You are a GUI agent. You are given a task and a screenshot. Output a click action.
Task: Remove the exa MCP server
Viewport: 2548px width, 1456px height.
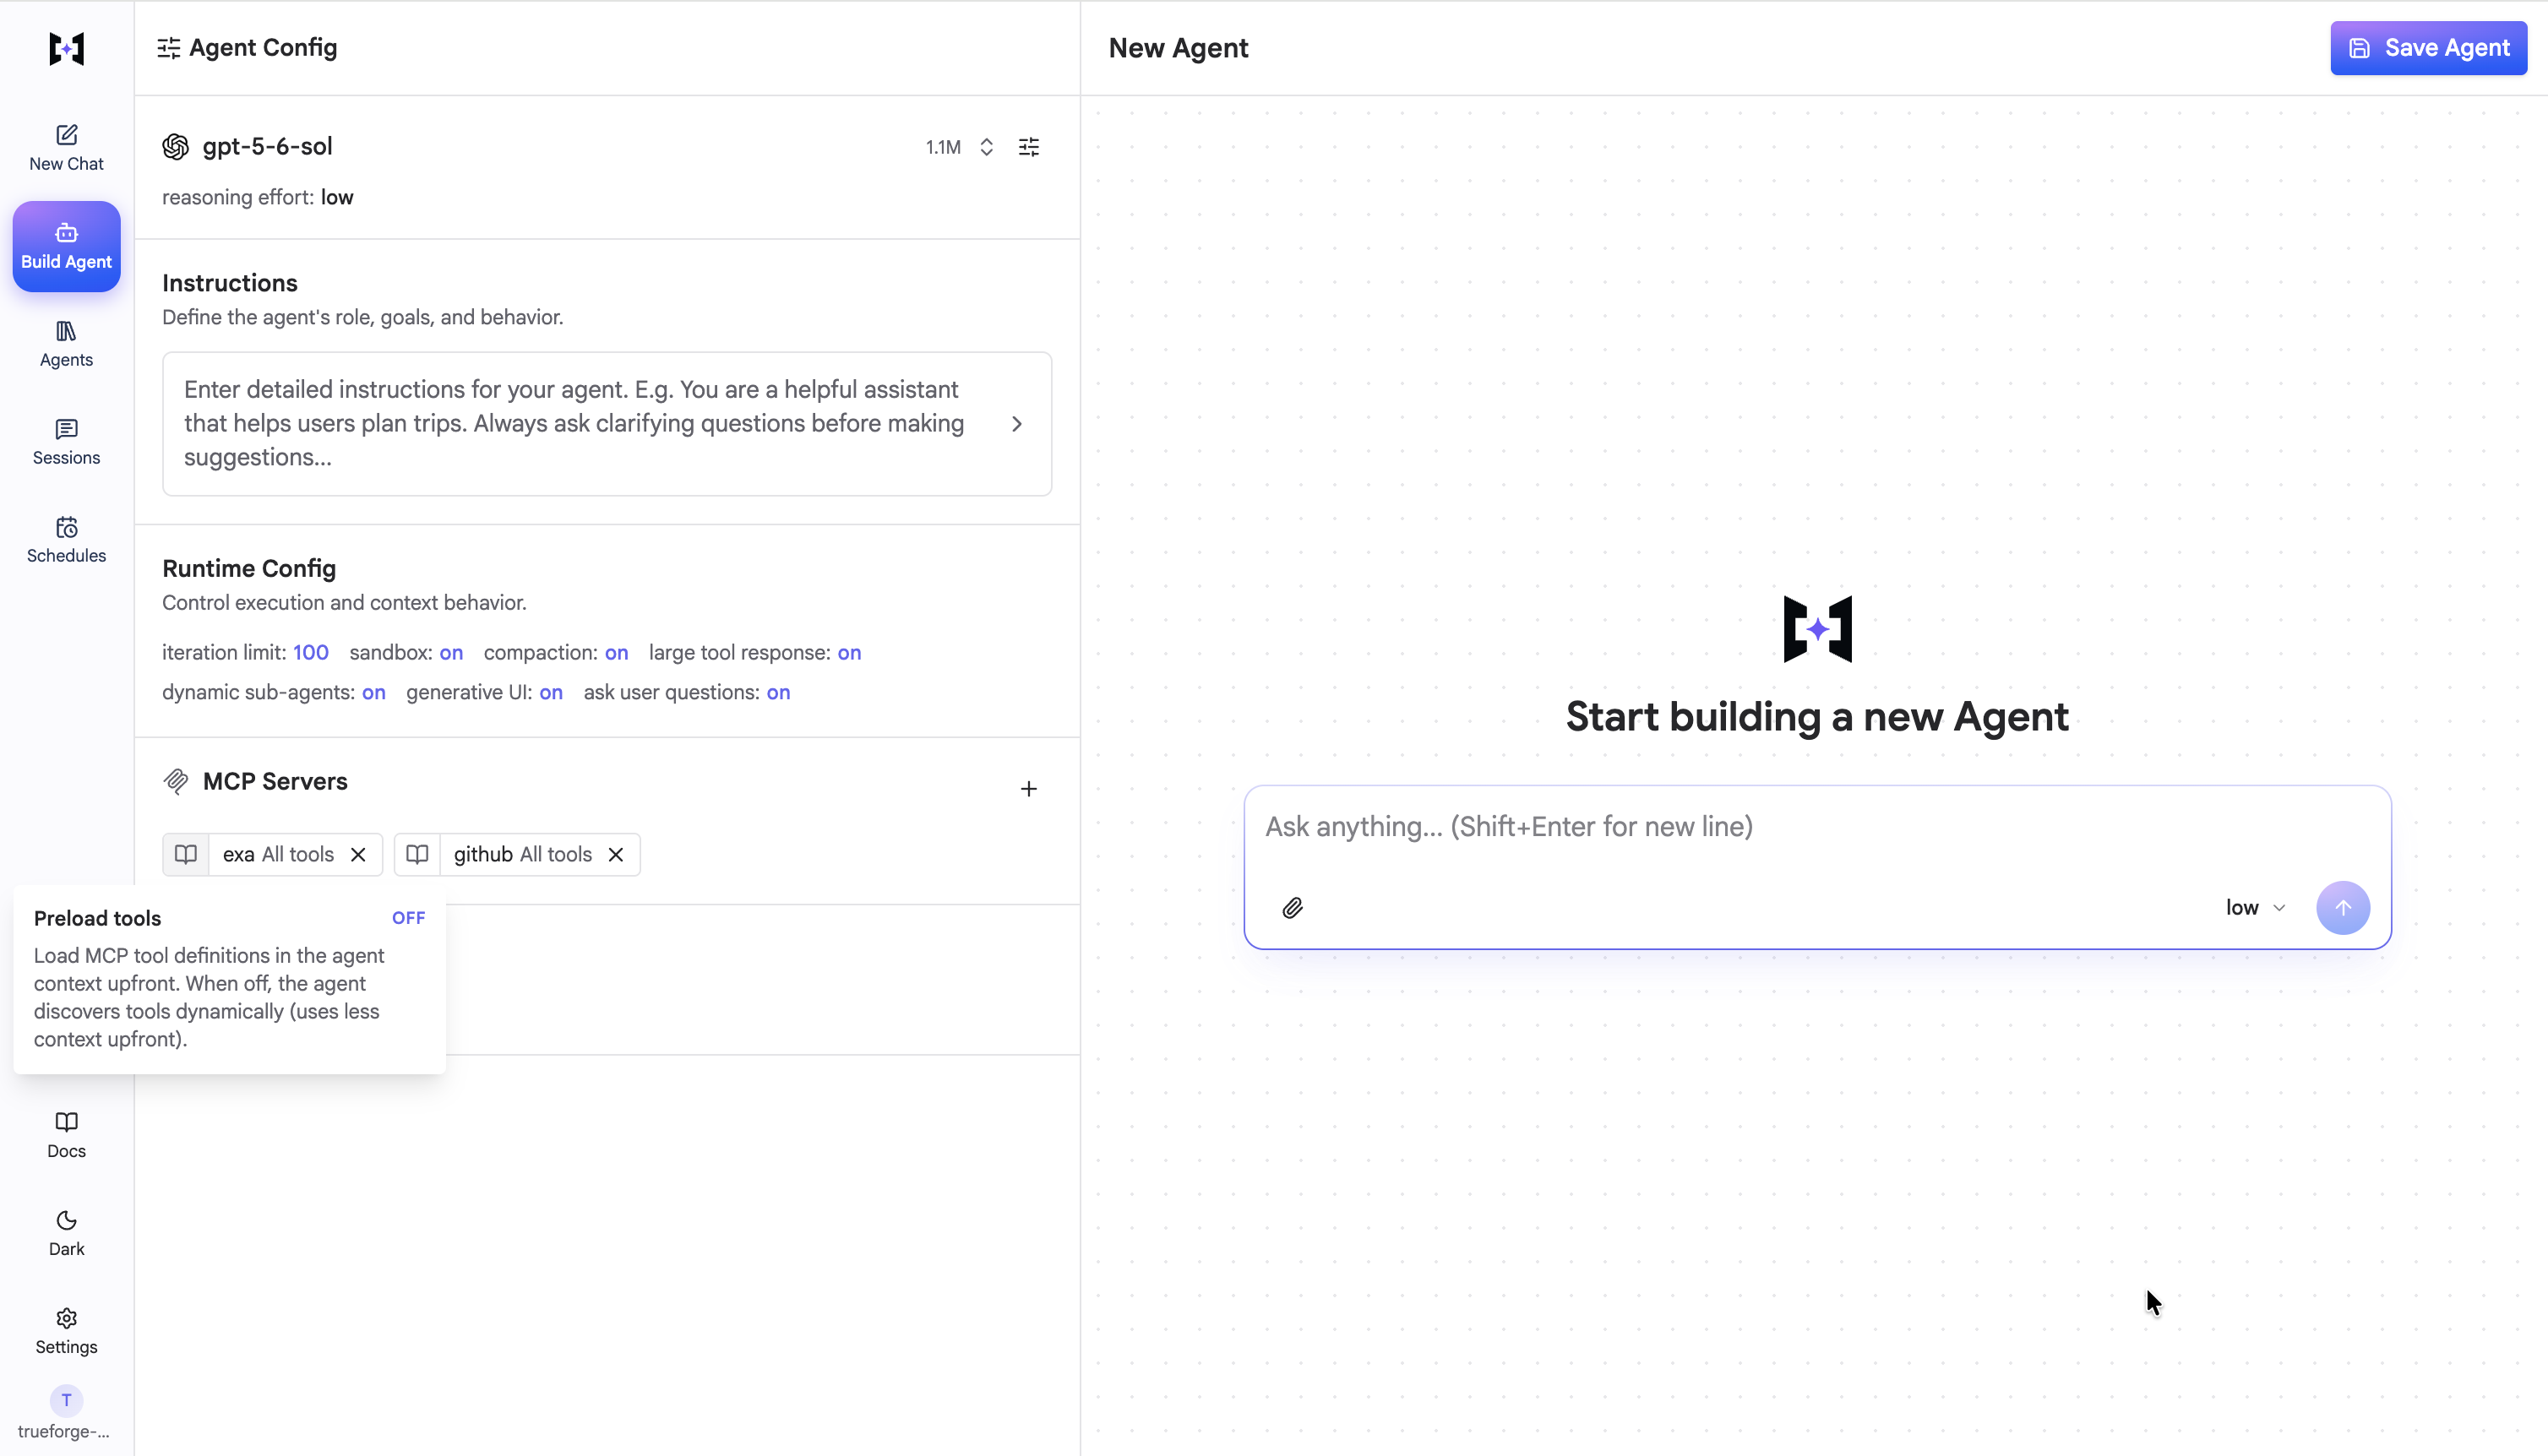[x=359, y=854]
